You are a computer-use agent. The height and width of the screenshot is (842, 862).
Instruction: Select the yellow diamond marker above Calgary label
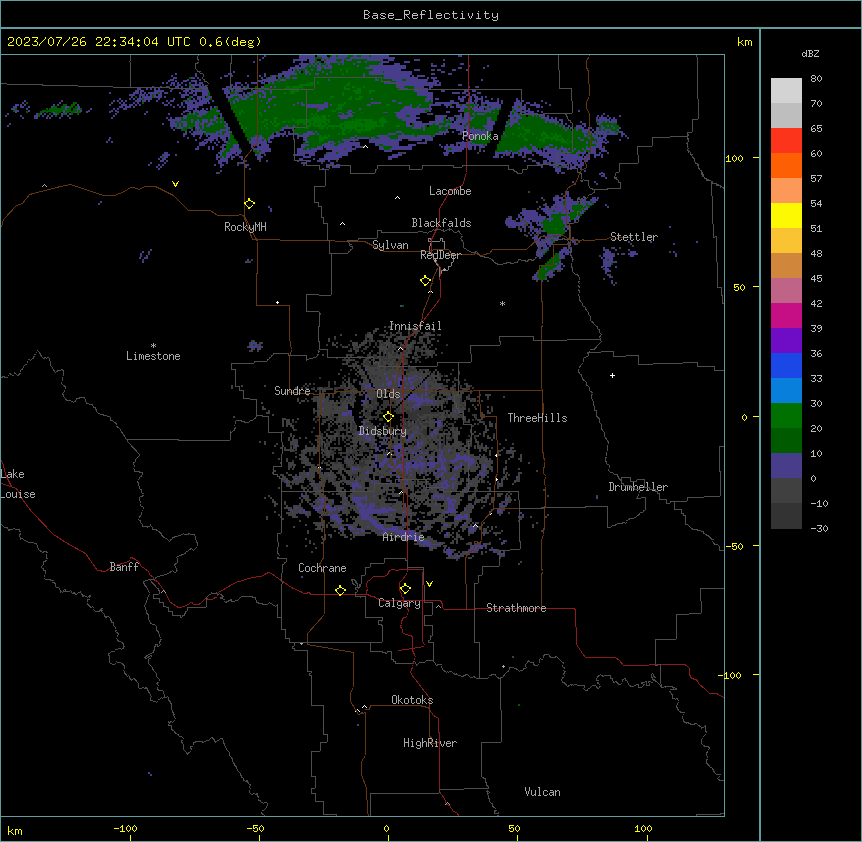(406, 589)
